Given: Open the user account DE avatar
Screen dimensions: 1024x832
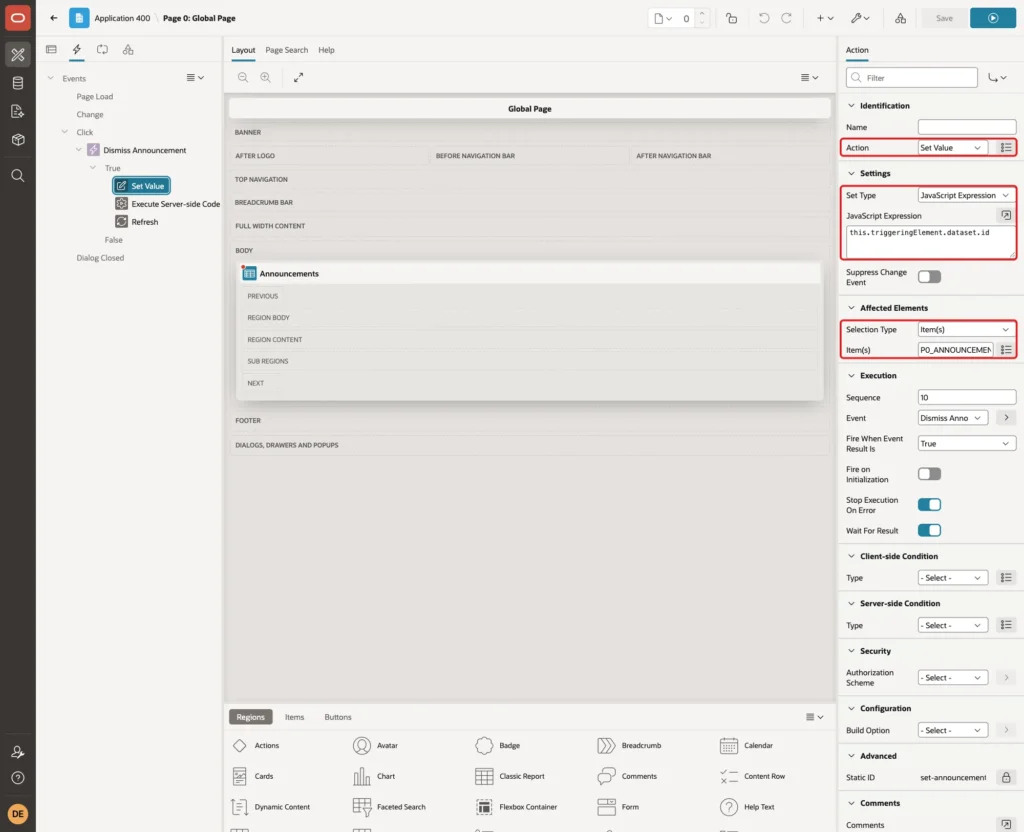Looking at the screenshot, I should pyautogui.click(x=18, y=814).
